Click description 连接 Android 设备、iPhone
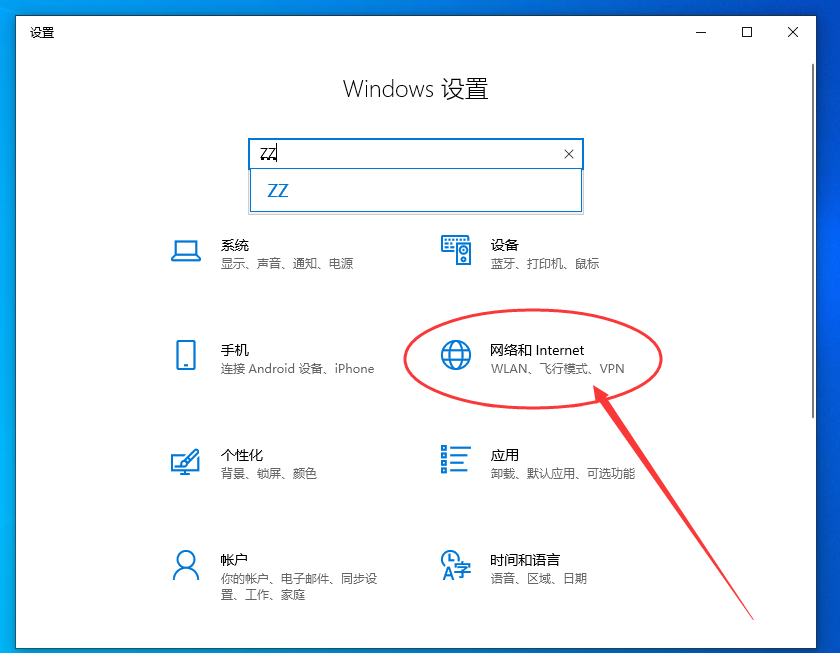Image resolution: width=840 pixels, height=653 pixels. point(297,369)
